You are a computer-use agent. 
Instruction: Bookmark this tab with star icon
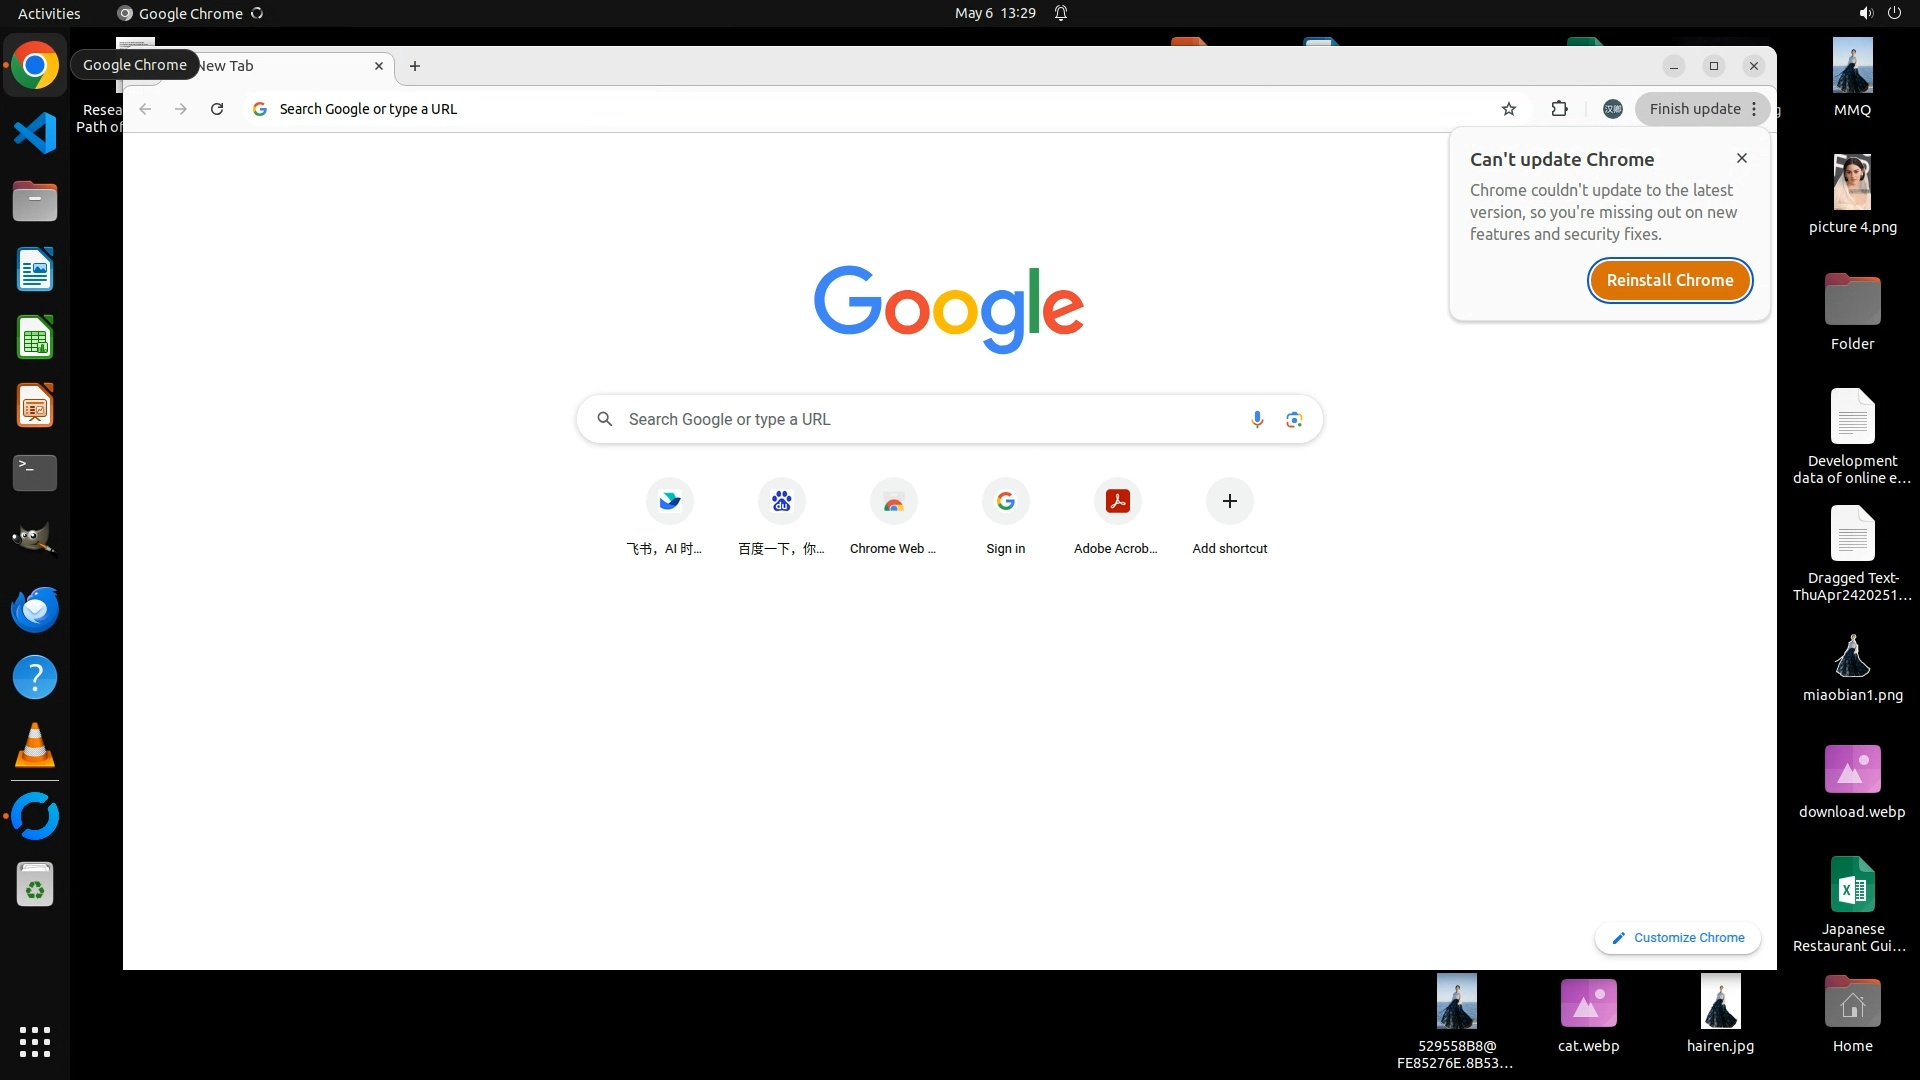click(x=1509, y=109)
